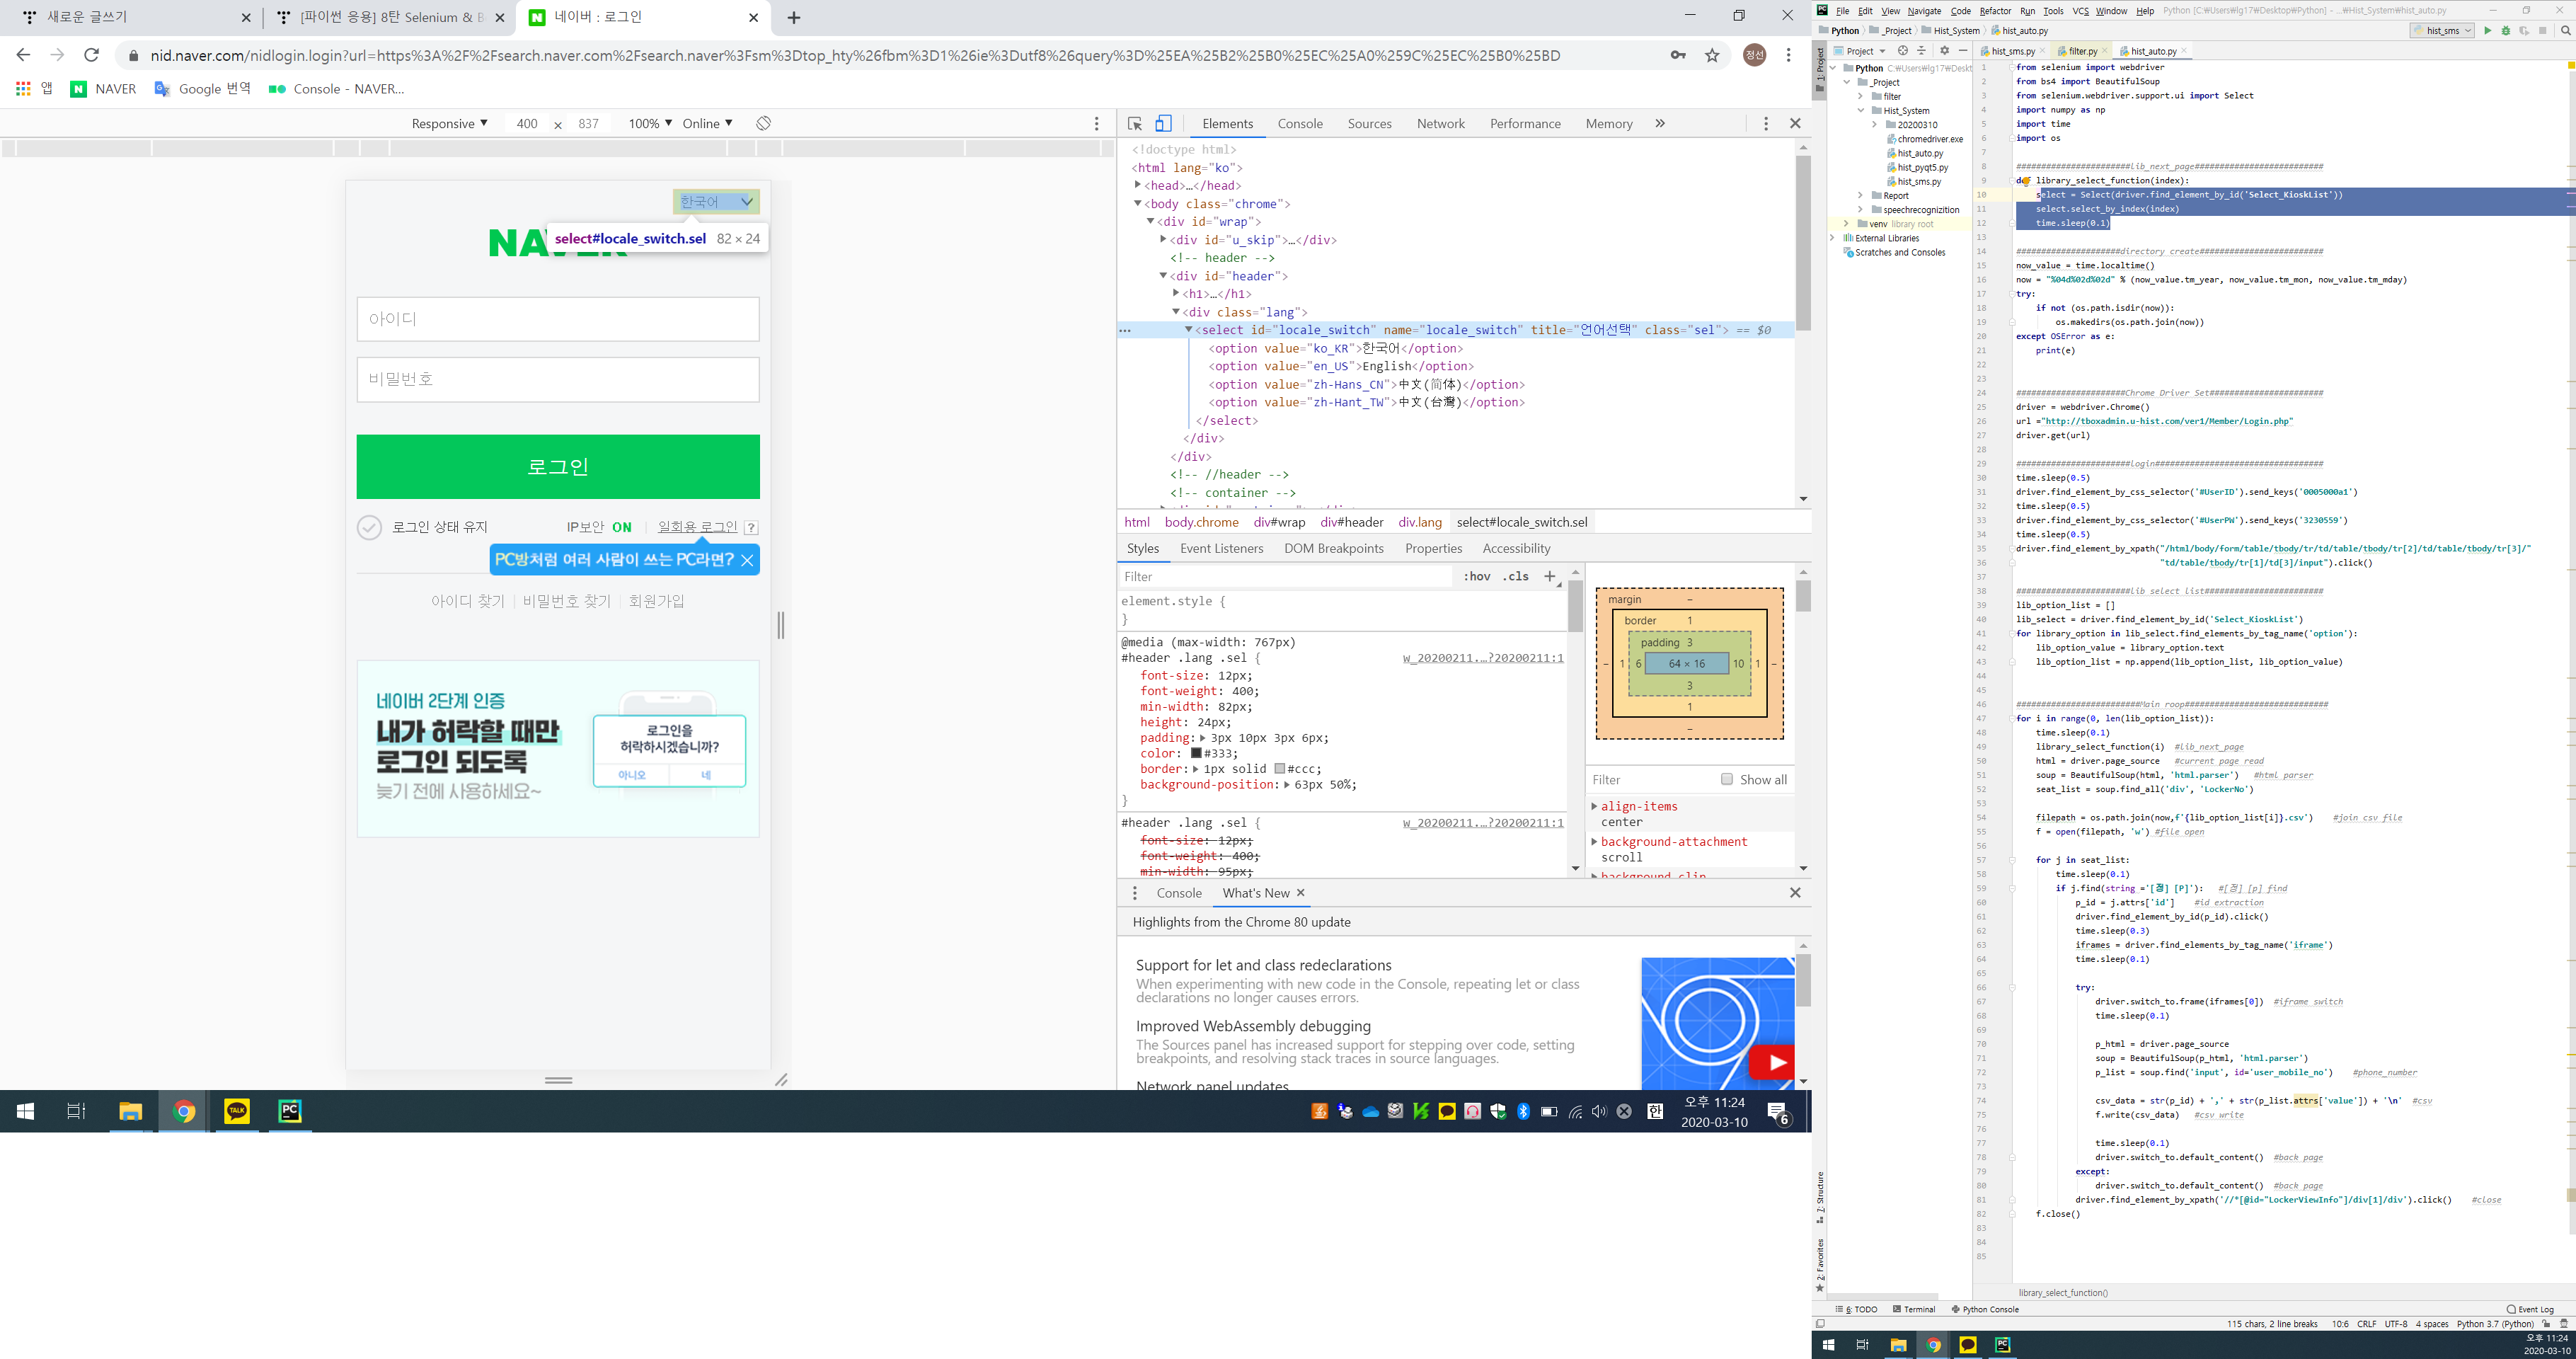The width and height of the screenshot is (2576, 1359).
Task: Click the inspect element picker icon
Action: [1134, 124]
